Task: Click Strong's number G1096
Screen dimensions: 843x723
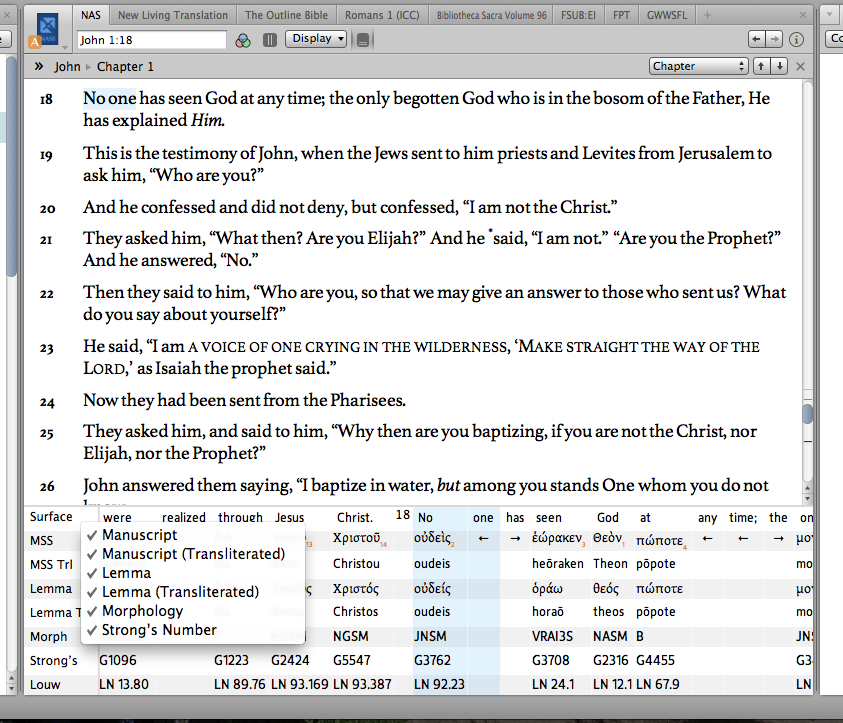Action: pyautogui.click(x=118, y=660)
